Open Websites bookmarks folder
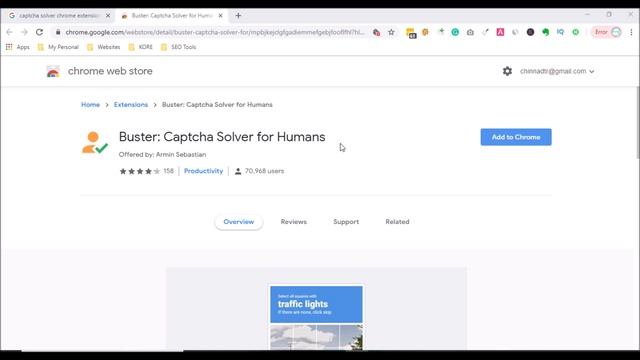The width and height of the screenshot is (640, 360). [104, 47]
